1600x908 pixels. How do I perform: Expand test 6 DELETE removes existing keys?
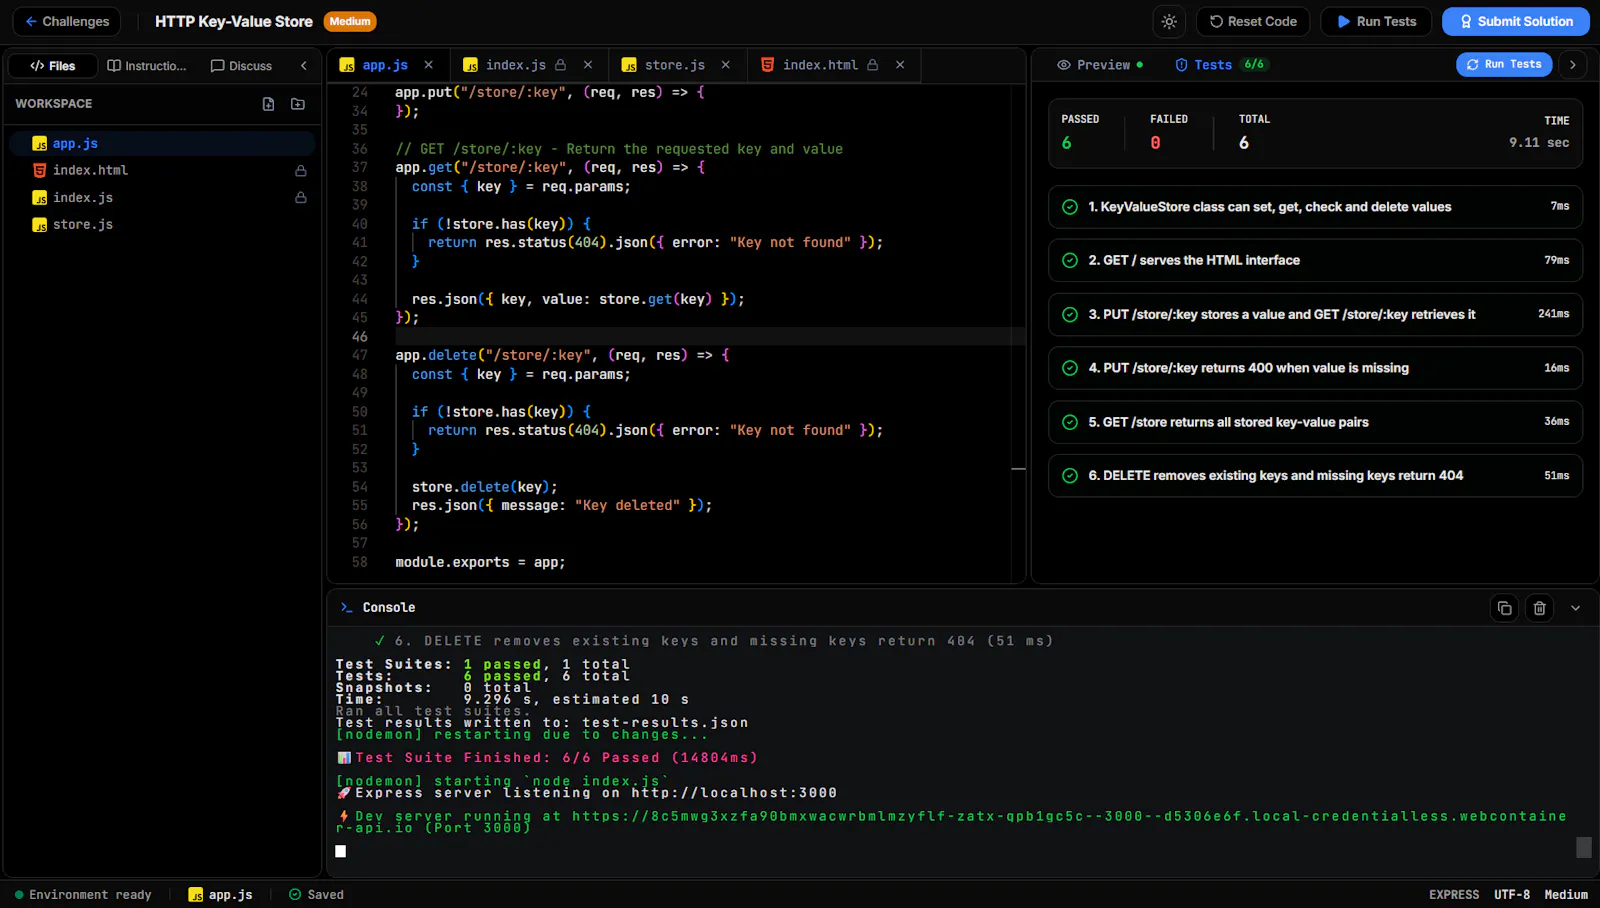[x=1315, y=476]
